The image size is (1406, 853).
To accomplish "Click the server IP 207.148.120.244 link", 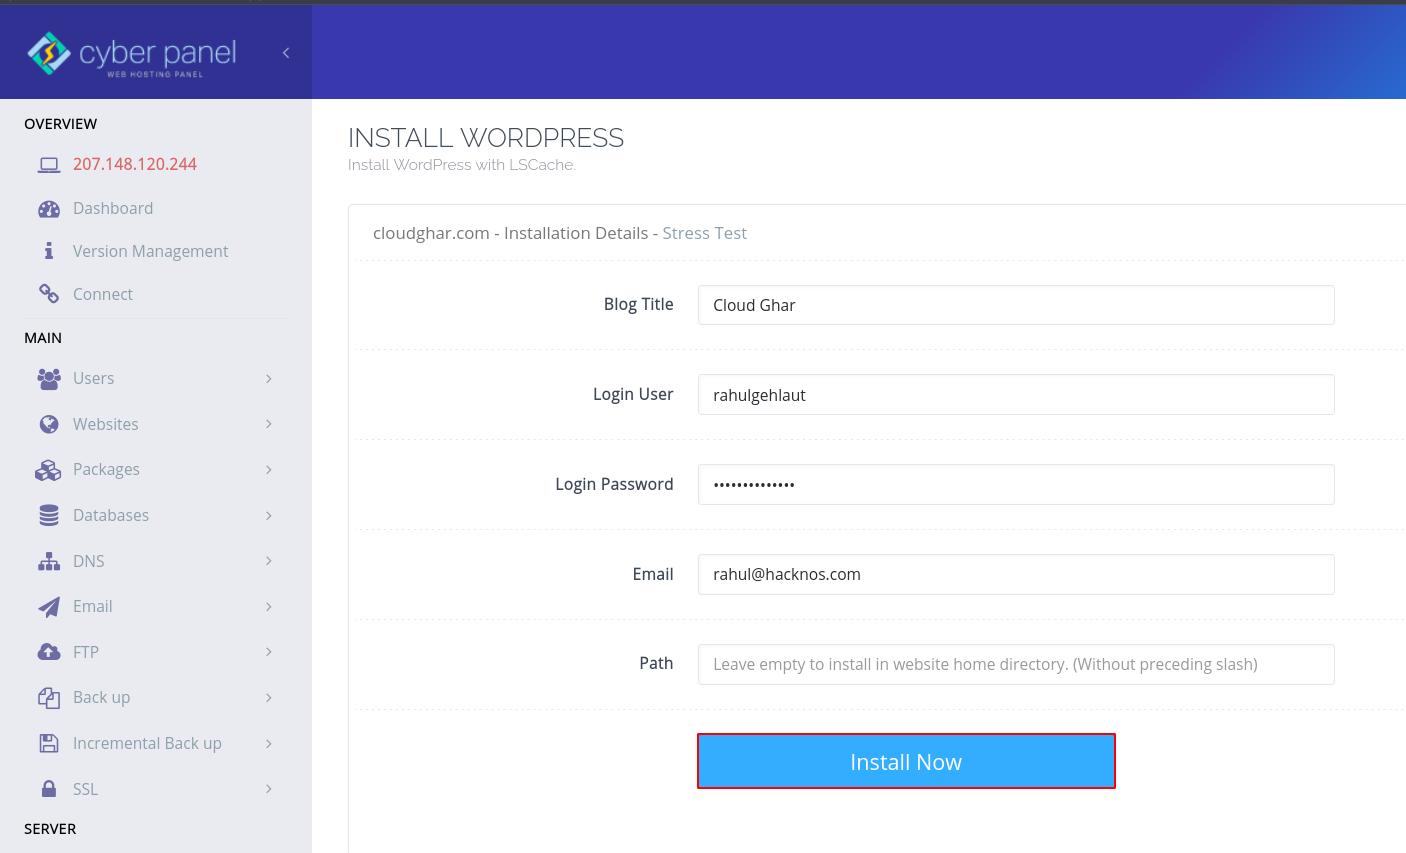I will (x=135, y=164).
